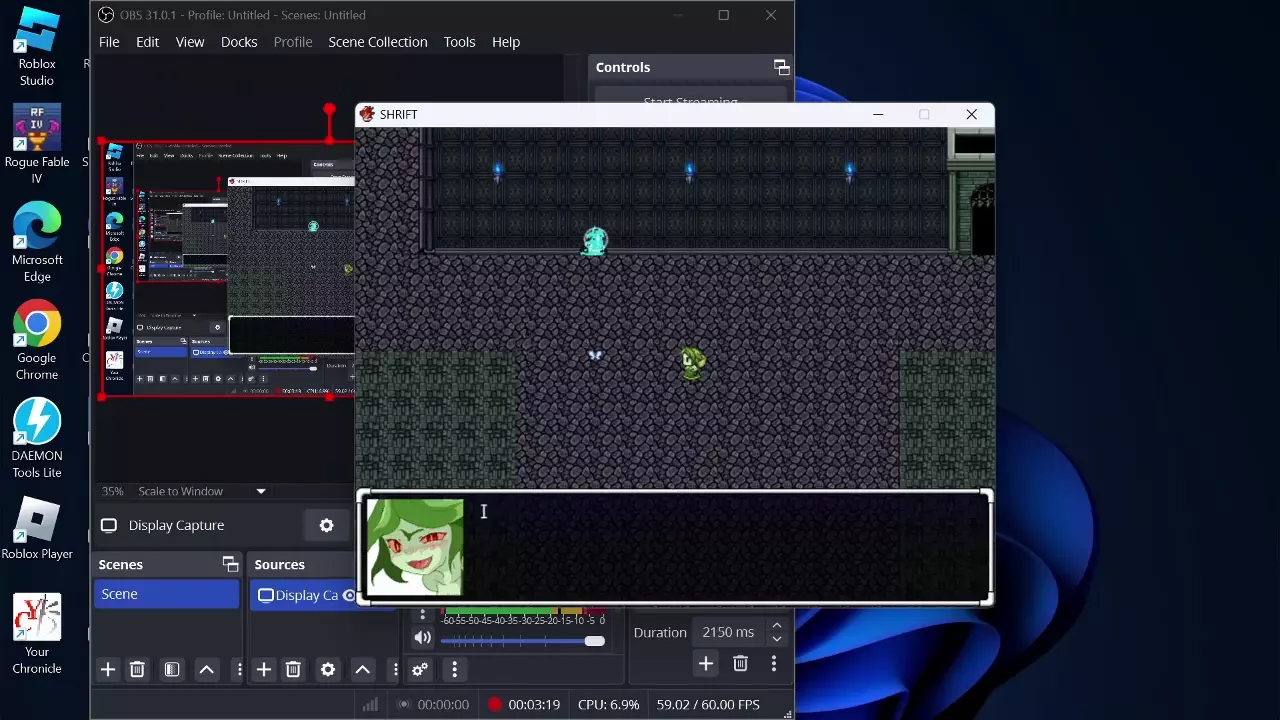This screenshot has height=720, width=1280.
Task: Open the Docks menu
Action: click(239, 42)
